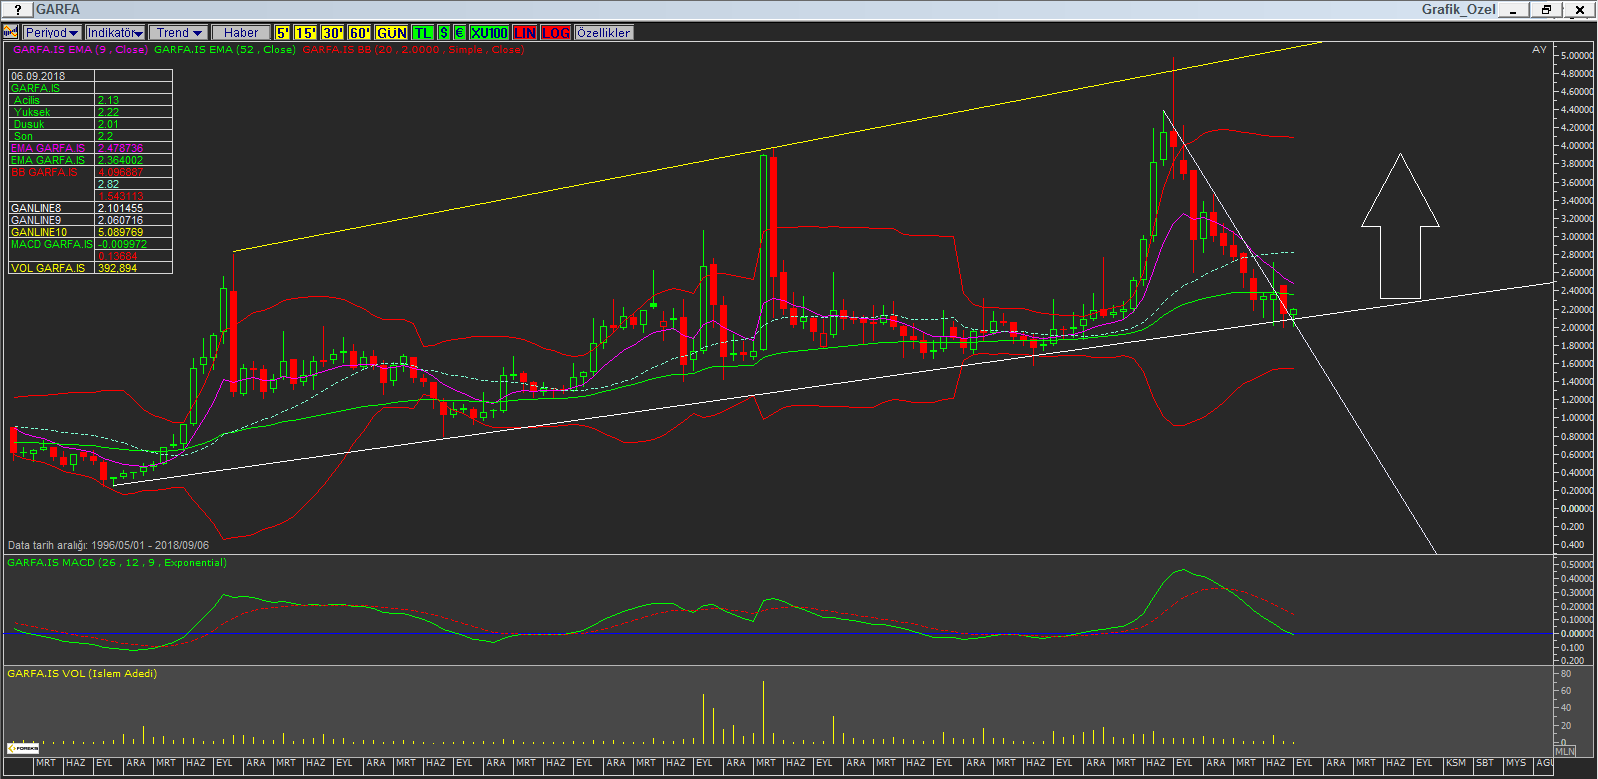Image resolution: width=1598 pixels, height=779 pixels.
Task: Switch to the 60-minute period
Action: tap(360, 33)
